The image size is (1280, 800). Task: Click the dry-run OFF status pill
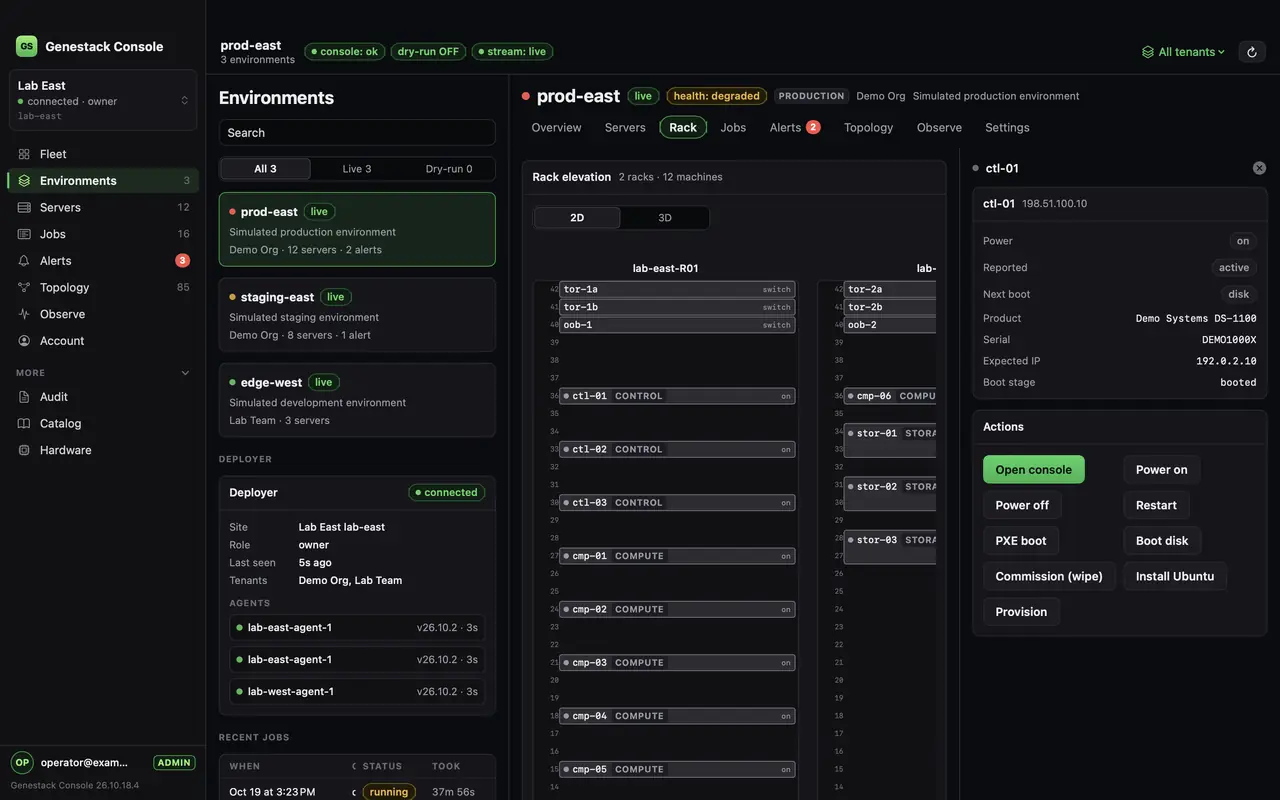pyautogui.click(x=428, y=51)
